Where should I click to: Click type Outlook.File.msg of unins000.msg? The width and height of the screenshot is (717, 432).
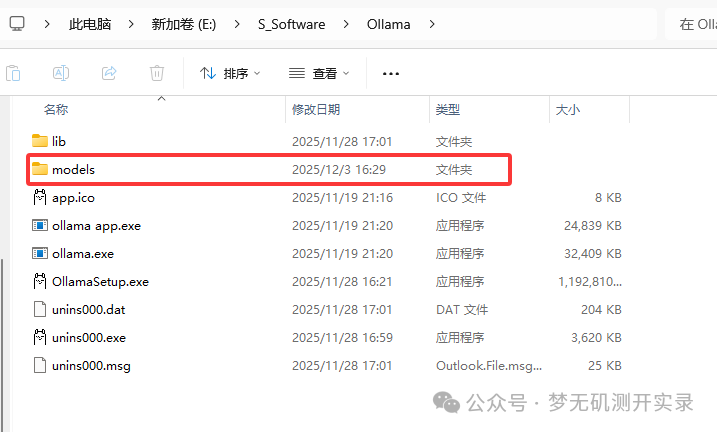click(489, 366)
